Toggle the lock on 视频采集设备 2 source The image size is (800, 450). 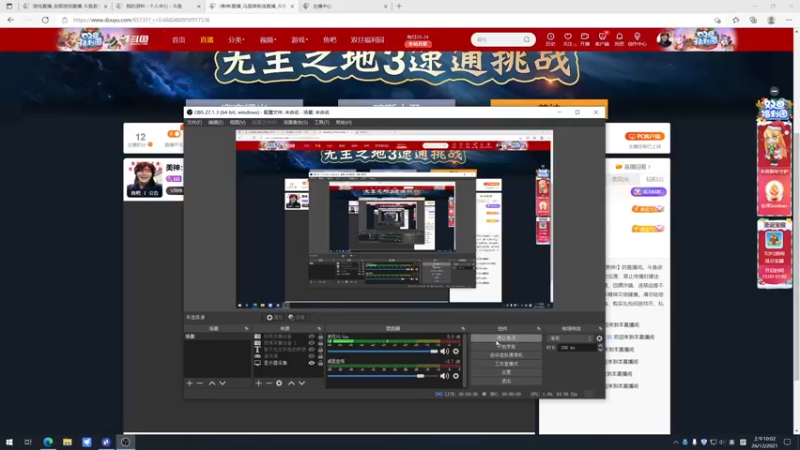[x=320, y=343]
